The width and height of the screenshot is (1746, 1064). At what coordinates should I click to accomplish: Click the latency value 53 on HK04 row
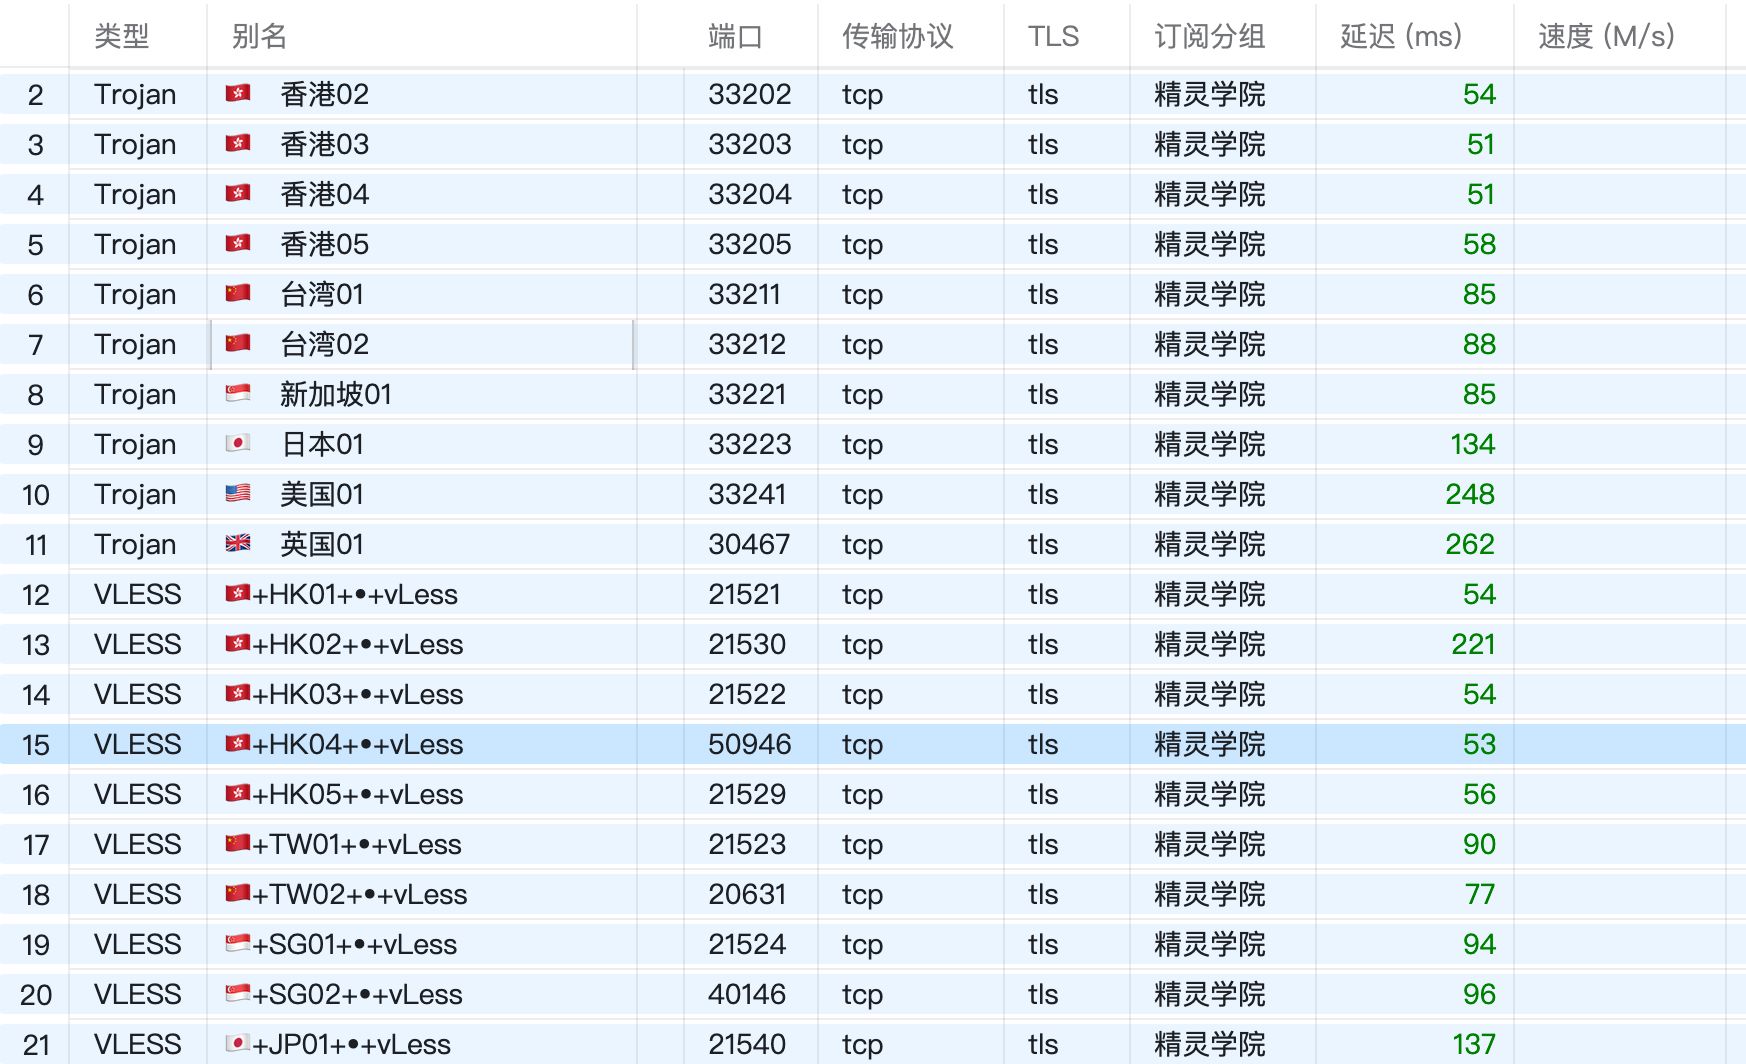click(x=1480, y=744)
